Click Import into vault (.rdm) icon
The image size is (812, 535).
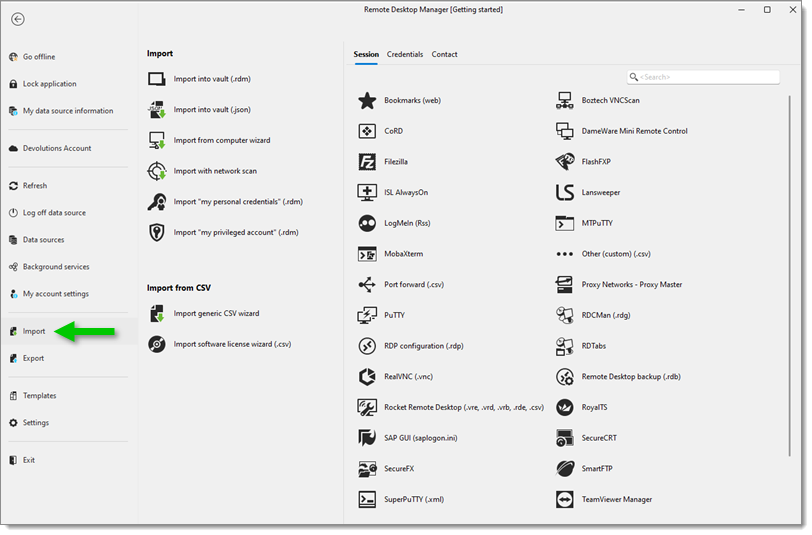[x=156, y=79]
